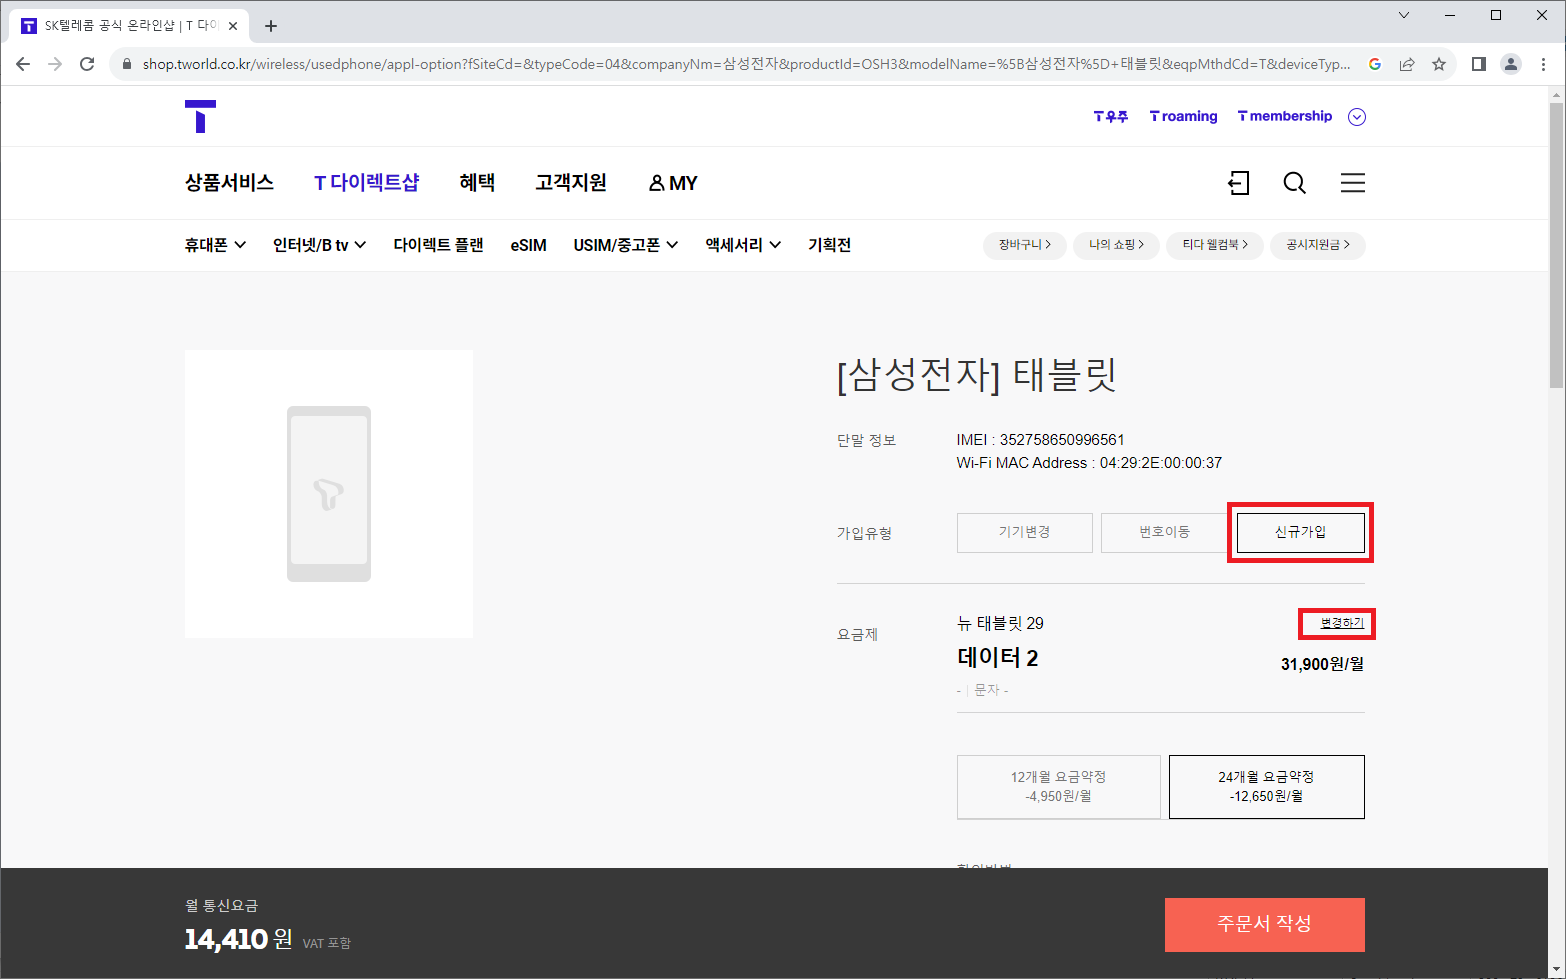Click the tab search chevron in title bar
The width and height of the screenshot is (1566, 979).
pos(1404,15)
